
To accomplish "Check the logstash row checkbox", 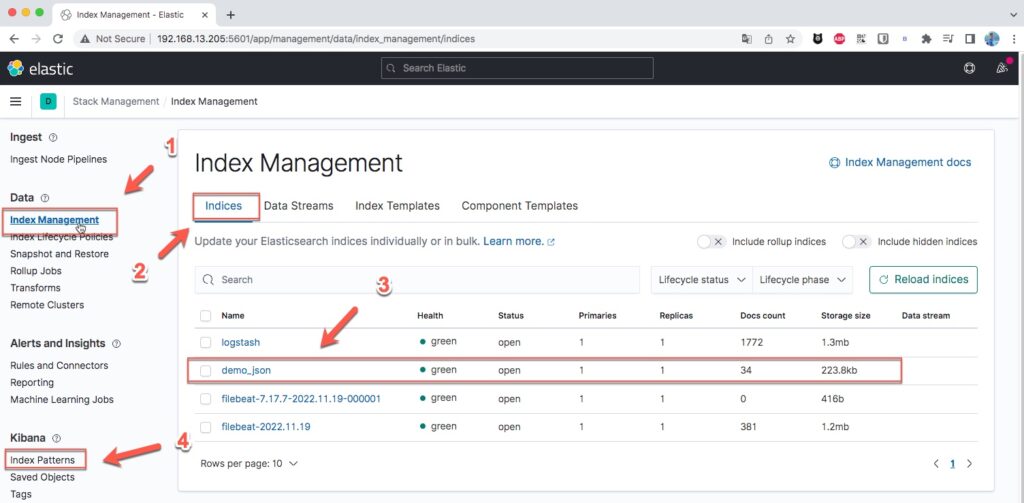I will click(x=206, y=342).
